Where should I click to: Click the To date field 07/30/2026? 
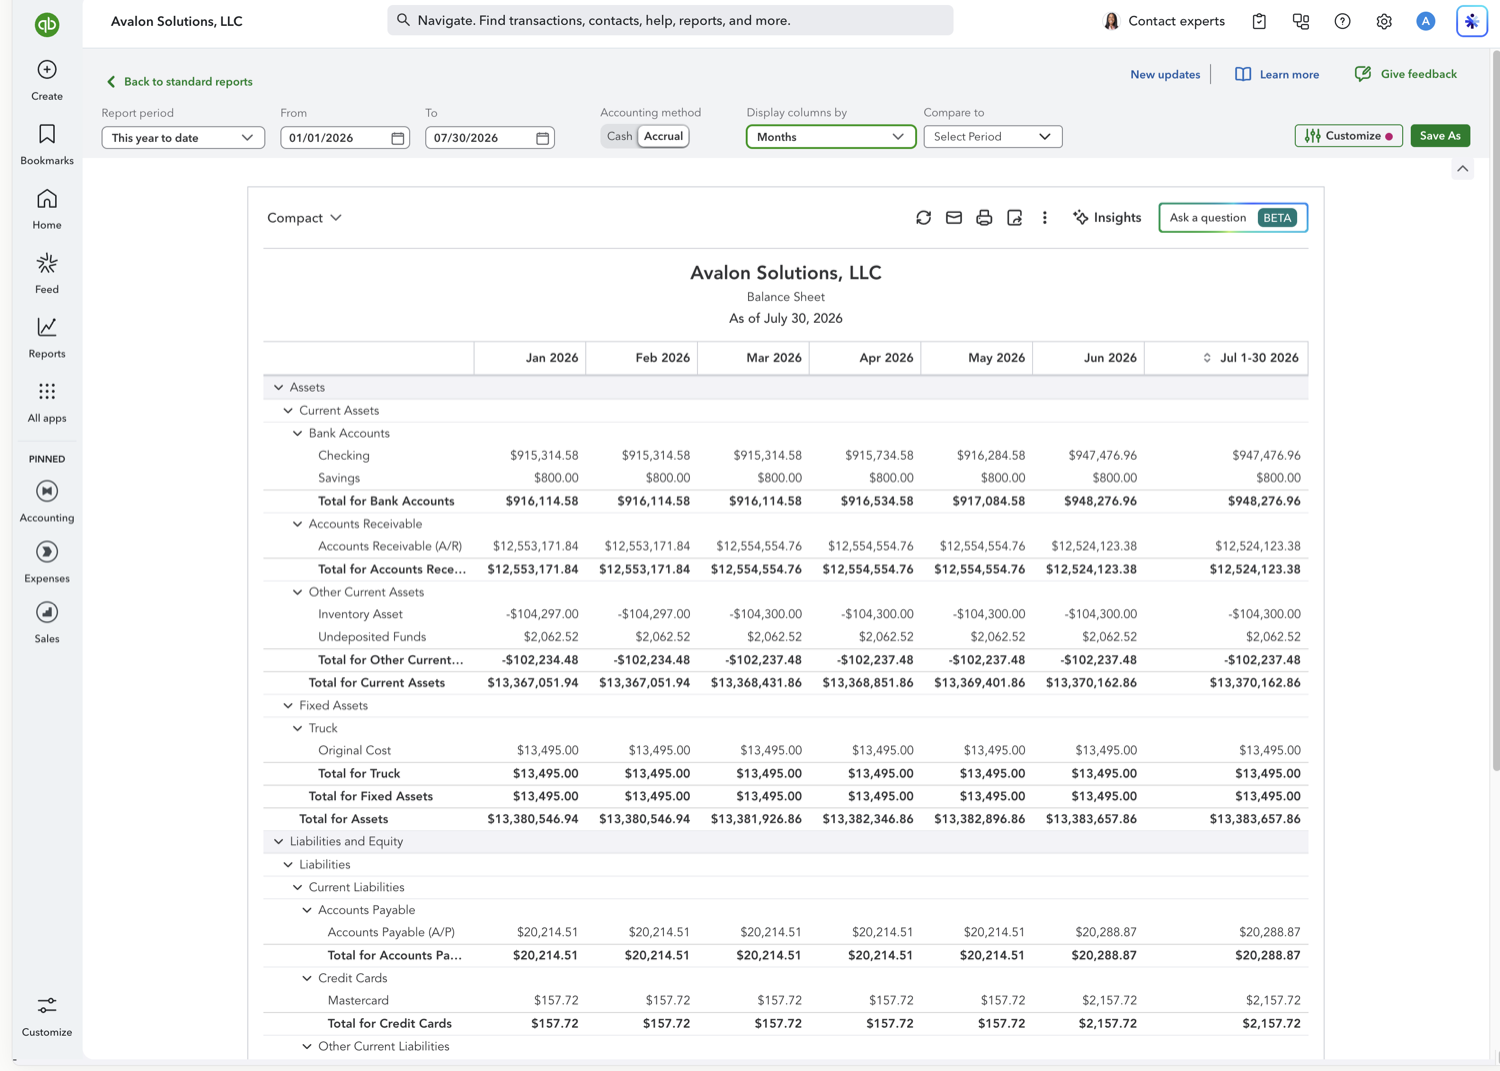click(489, 138)
